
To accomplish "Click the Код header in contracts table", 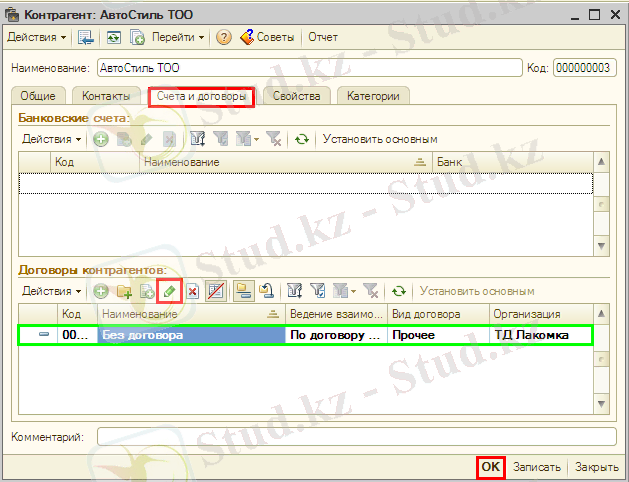I will click(x=77, y=314).
